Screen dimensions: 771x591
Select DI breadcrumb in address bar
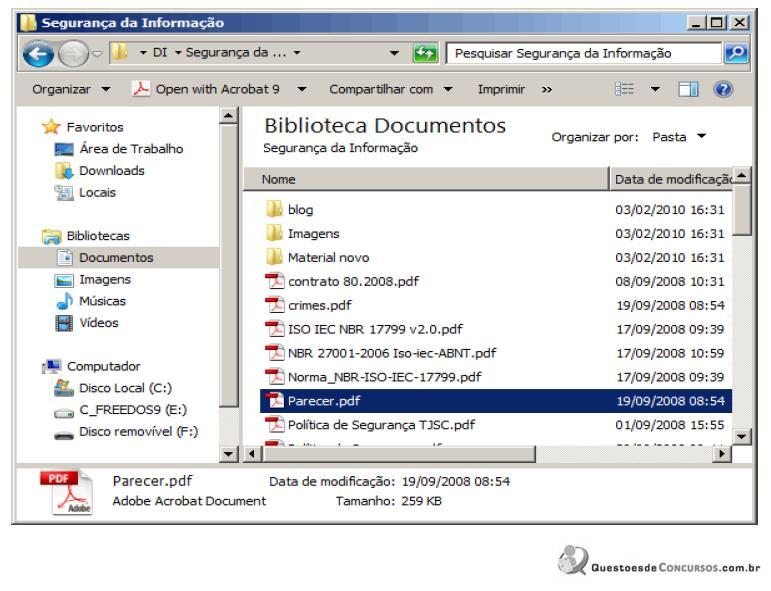(160, 52)
